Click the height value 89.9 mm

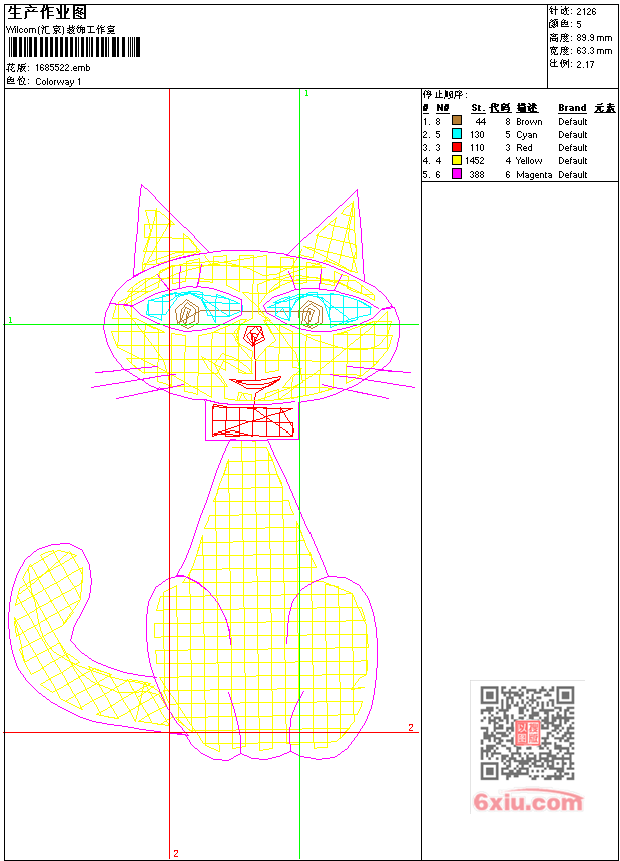pos(594,37)
